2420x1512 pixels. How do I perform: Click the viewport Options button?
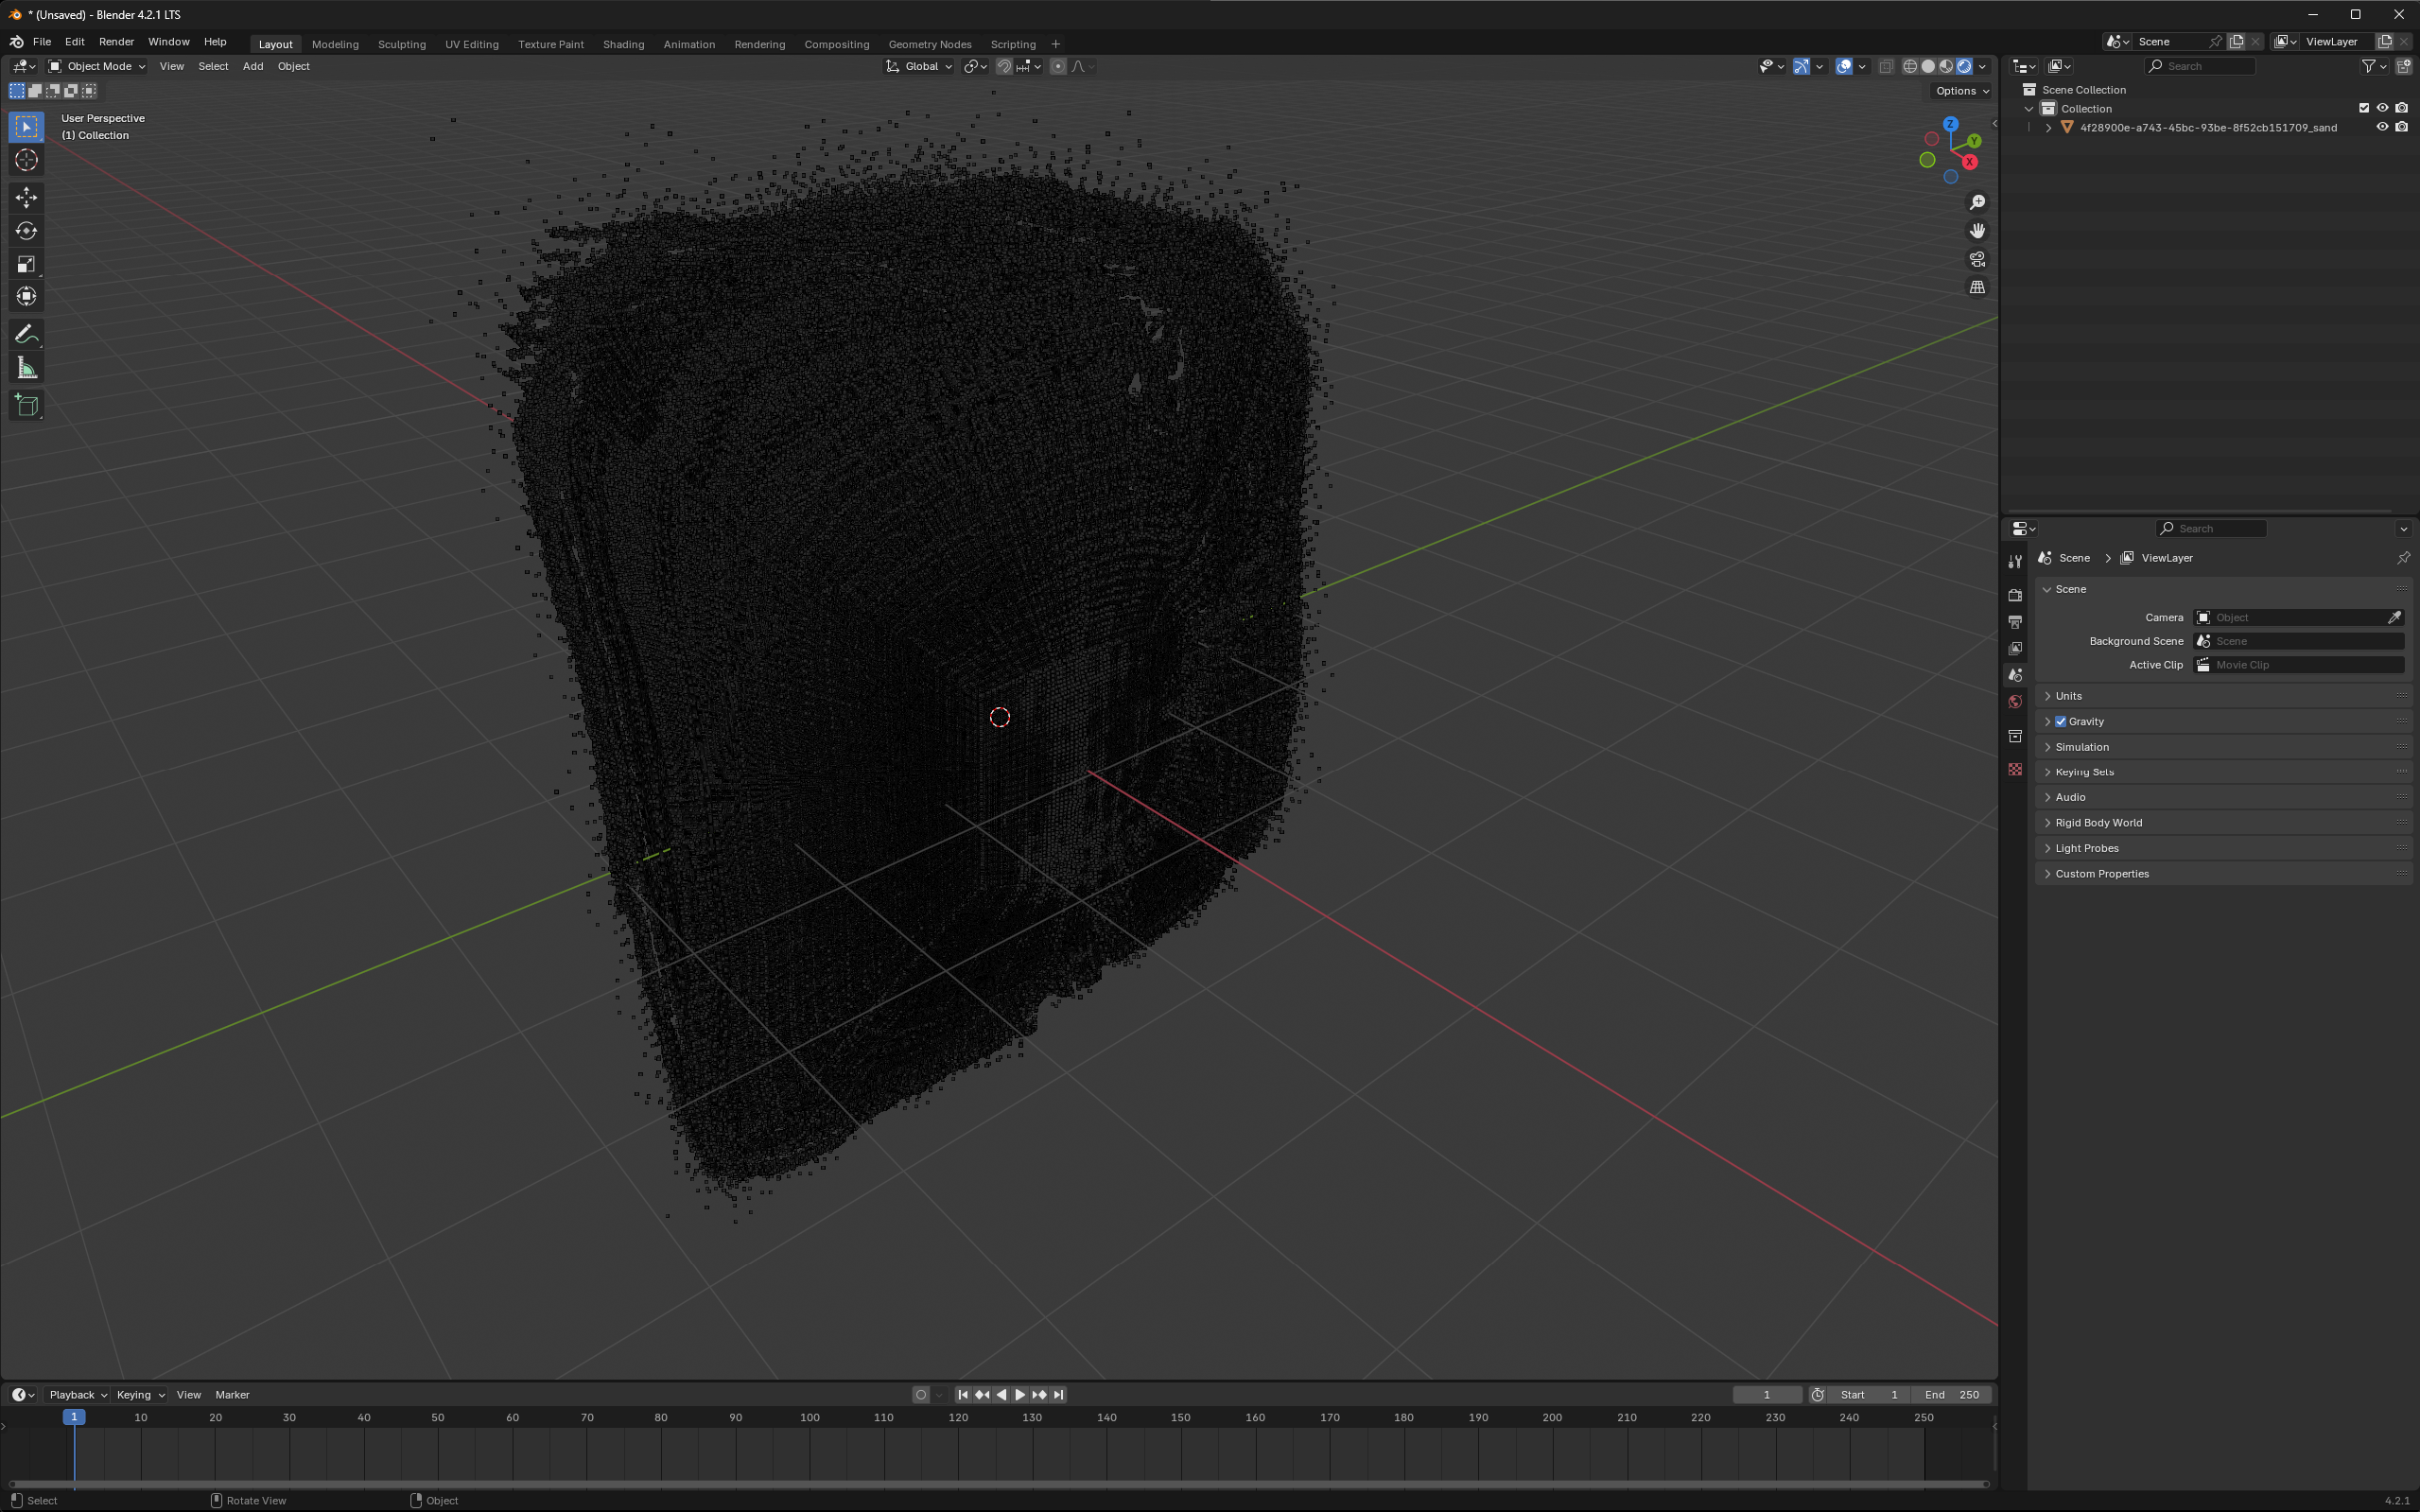[x=1961, y=91]
